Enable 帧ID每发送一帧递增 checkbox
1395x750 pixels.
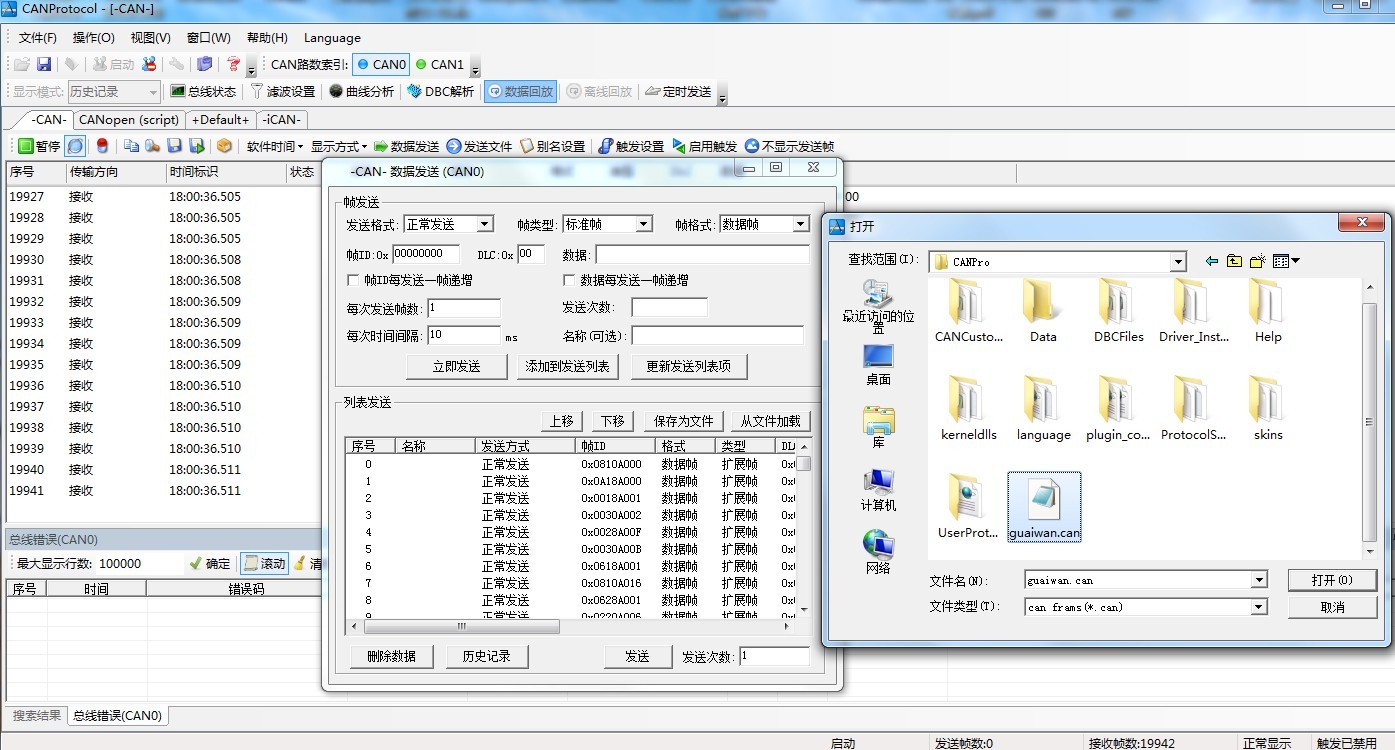(352, 281)
